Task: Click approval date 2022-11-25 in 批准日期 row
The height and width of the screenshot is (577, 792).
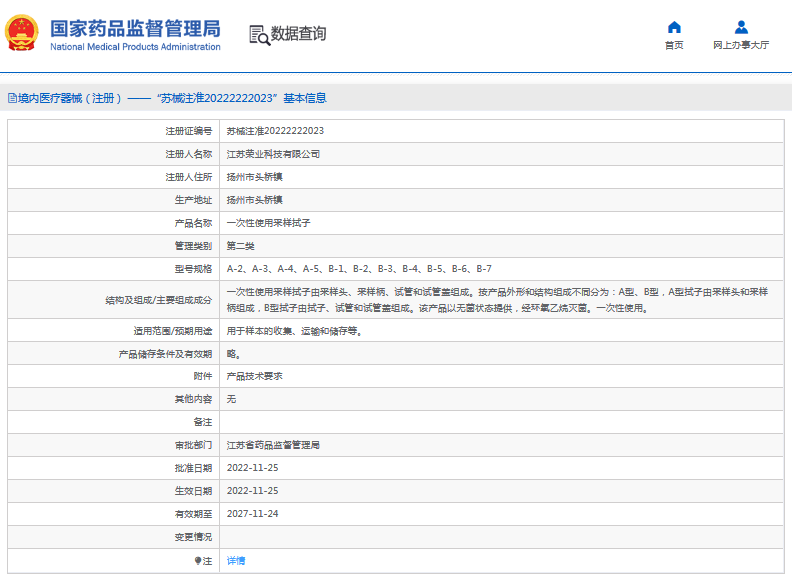Action: [253, 468]
